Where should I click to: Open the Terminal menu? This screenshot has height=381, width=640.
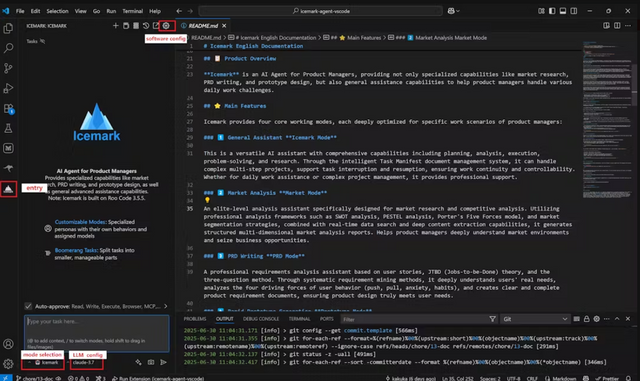pos(133,11)
